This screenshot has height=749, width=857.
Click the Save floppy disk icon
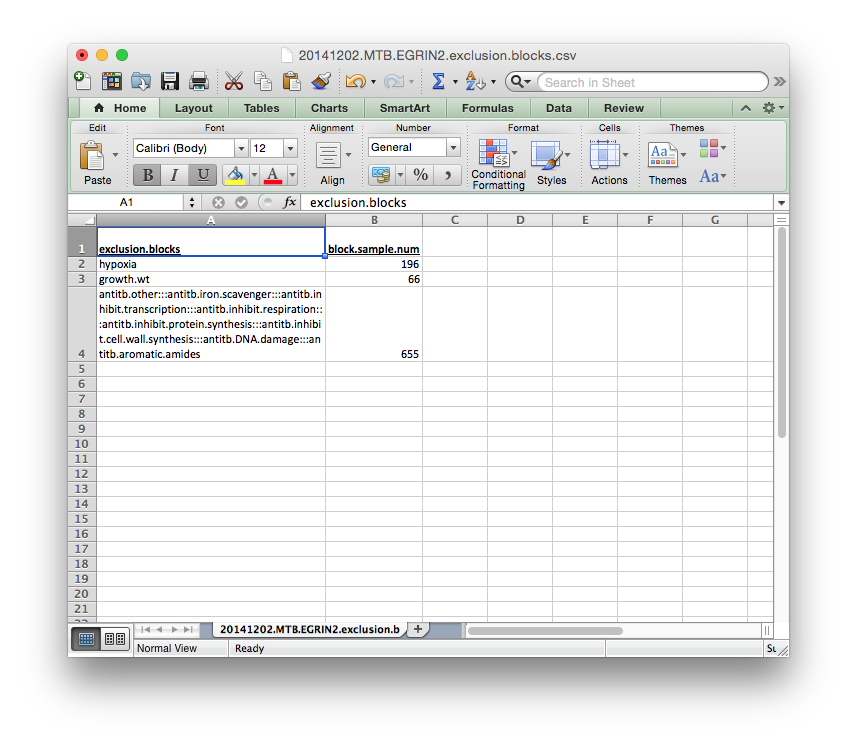coord(169,82)
